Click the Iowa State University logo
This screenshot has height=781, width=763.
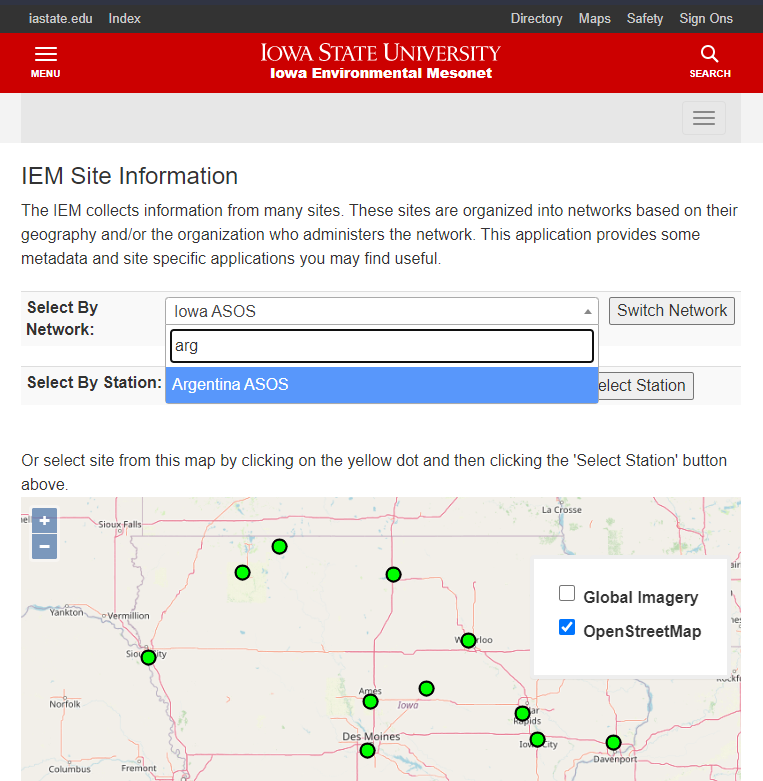[x=381, y=52]
